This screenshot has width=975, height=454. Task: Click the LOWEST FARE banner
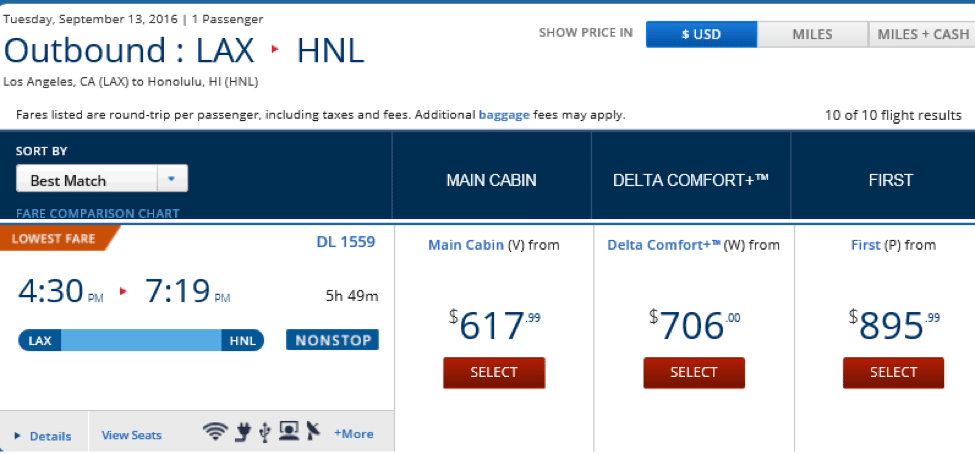coord(57,238)
